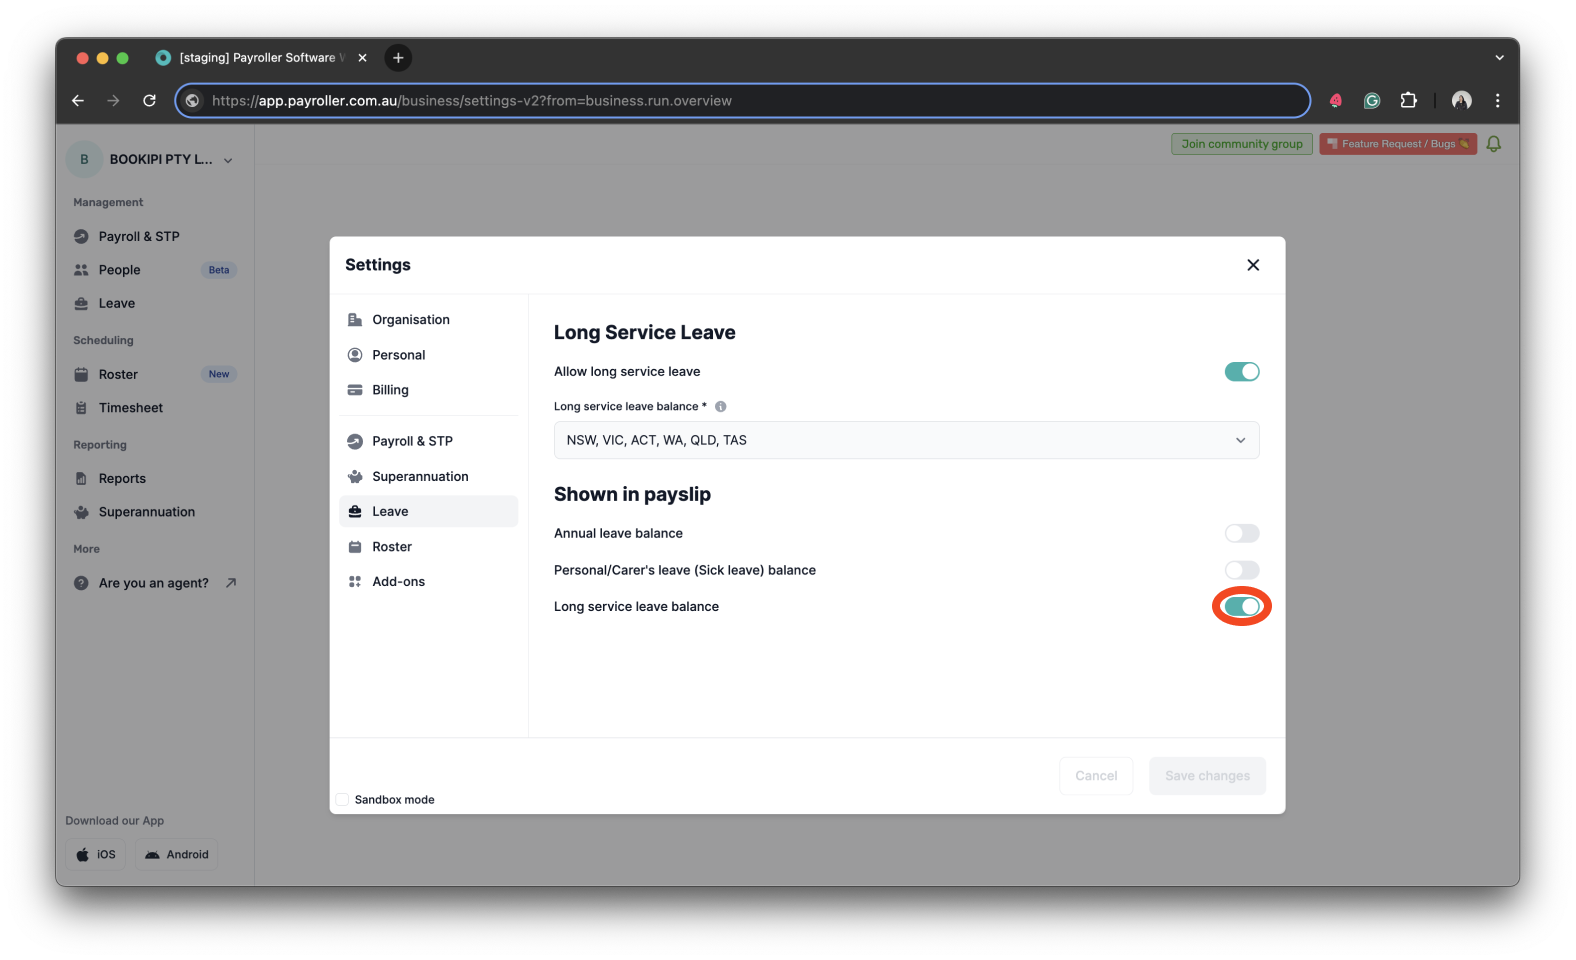Click the iOS app download button
The width and height of the screenshot is (1576, 960).
coord(96,855)
